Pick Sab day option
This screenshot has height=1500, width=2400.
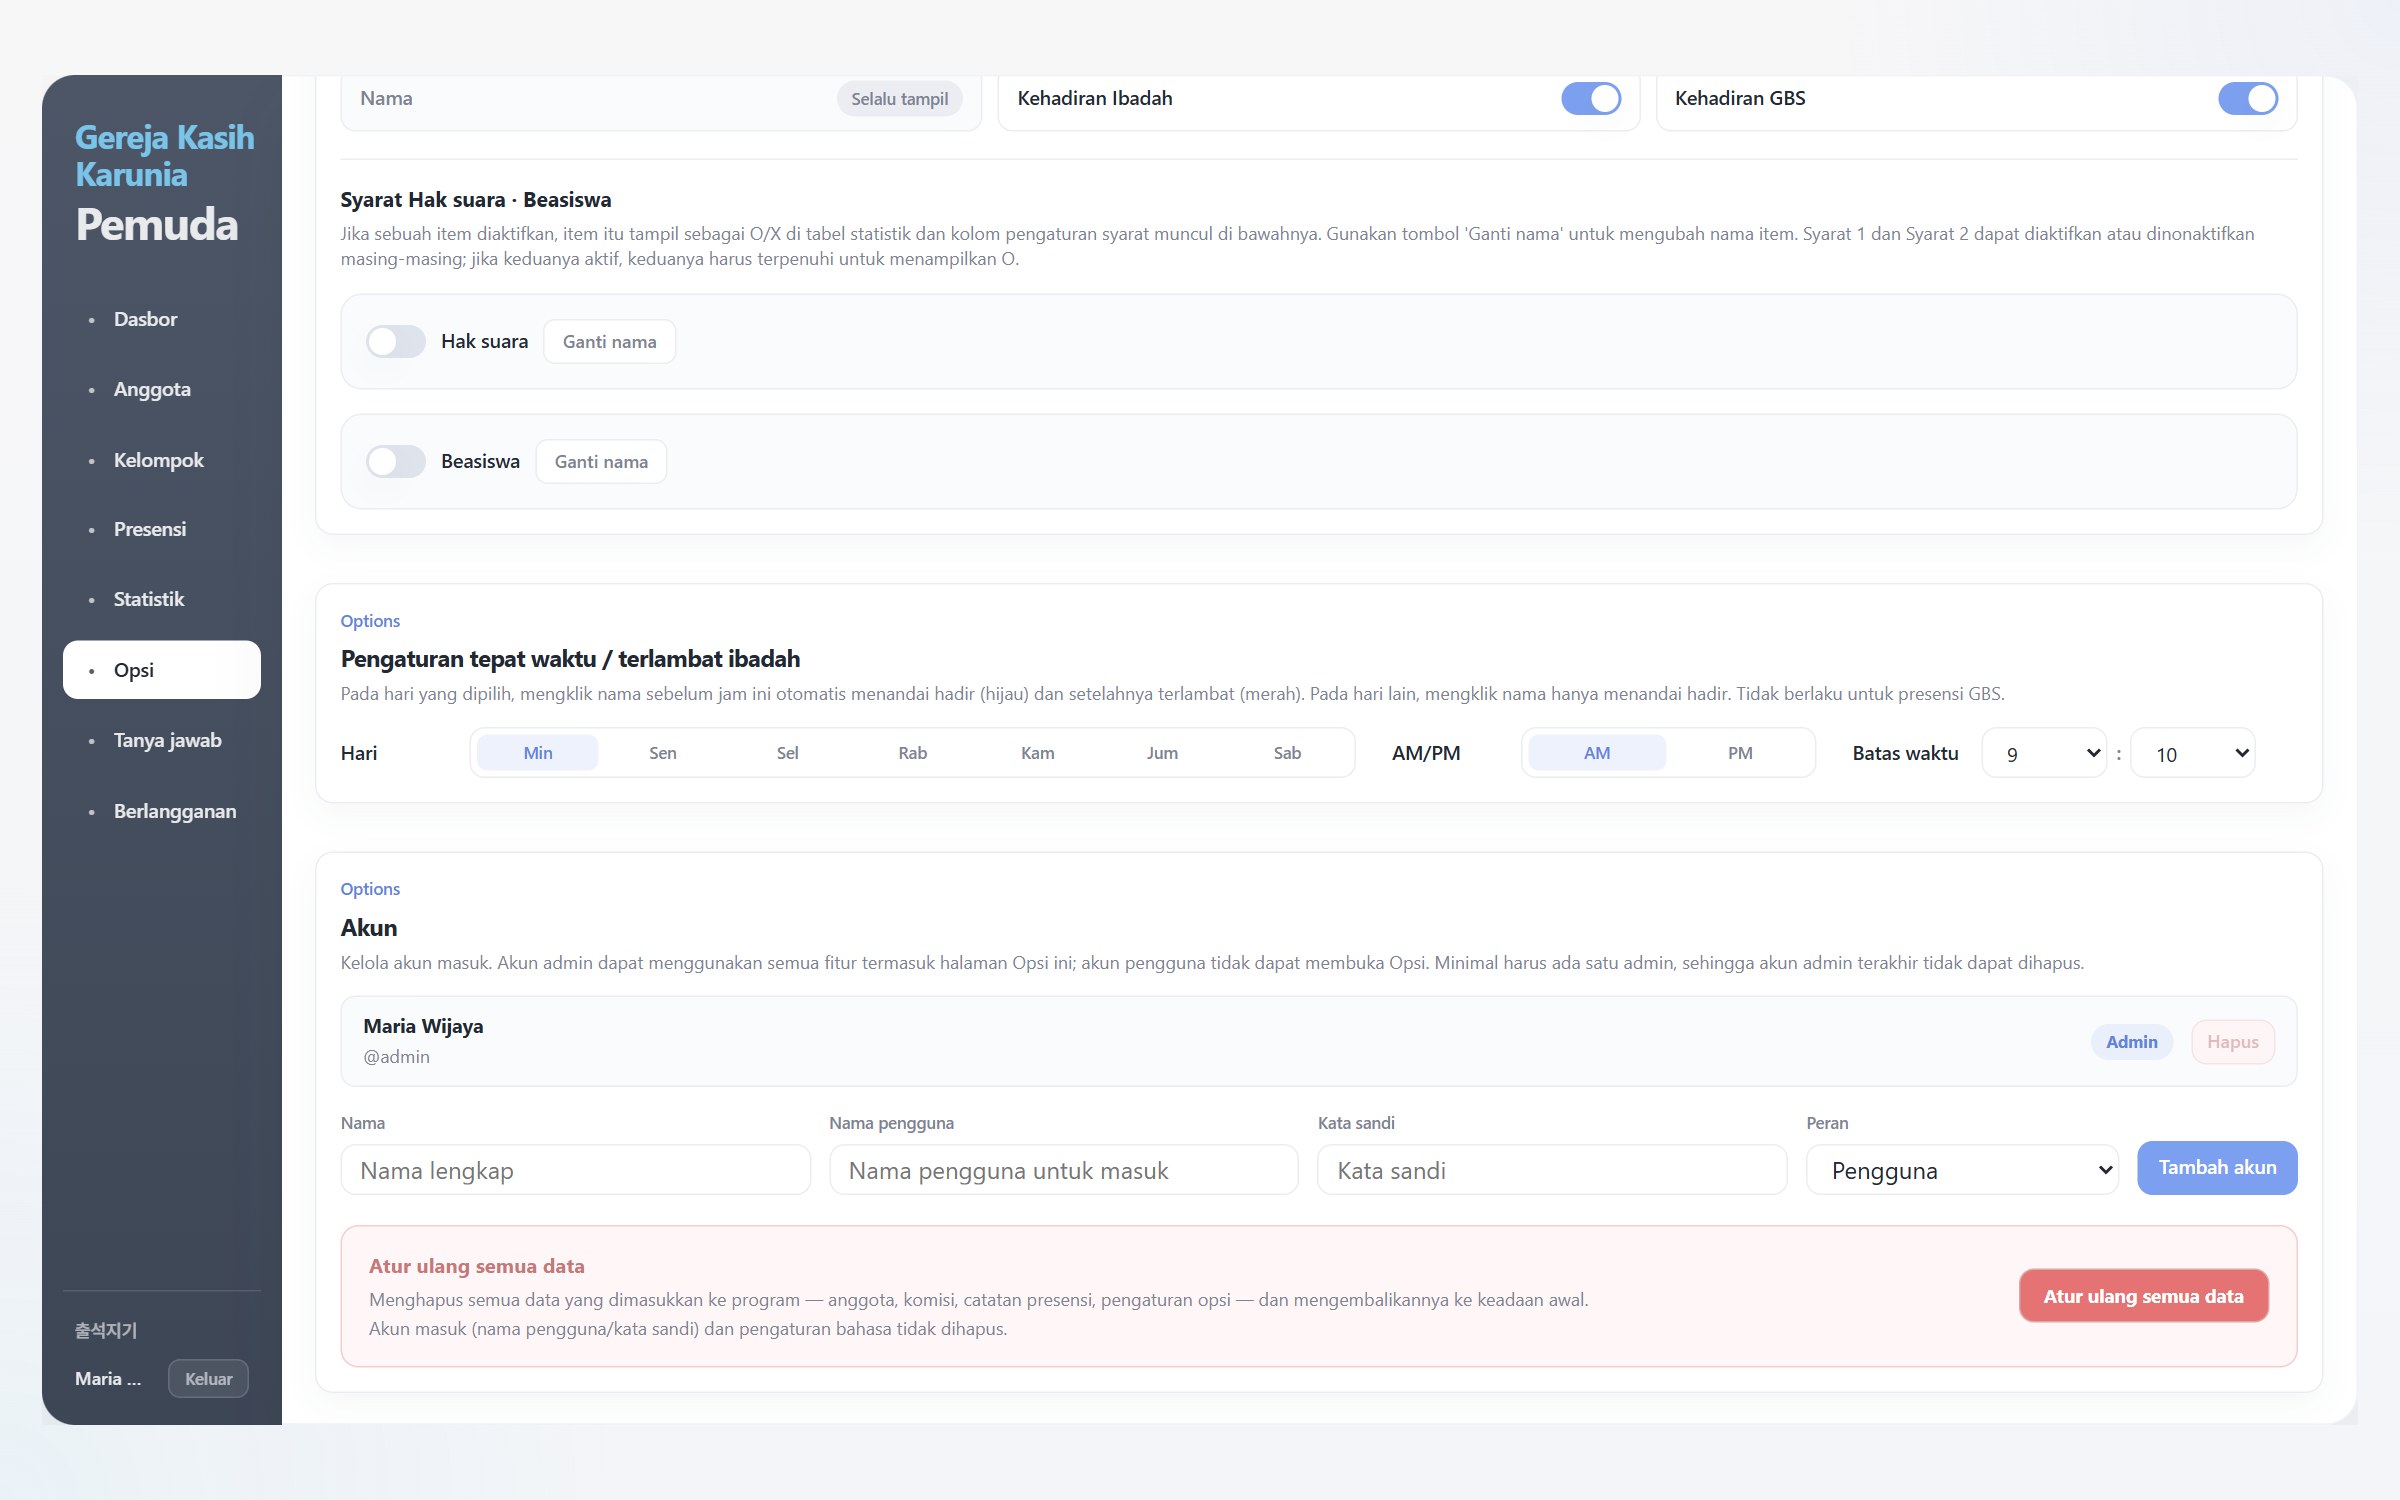coord(1287,753)
